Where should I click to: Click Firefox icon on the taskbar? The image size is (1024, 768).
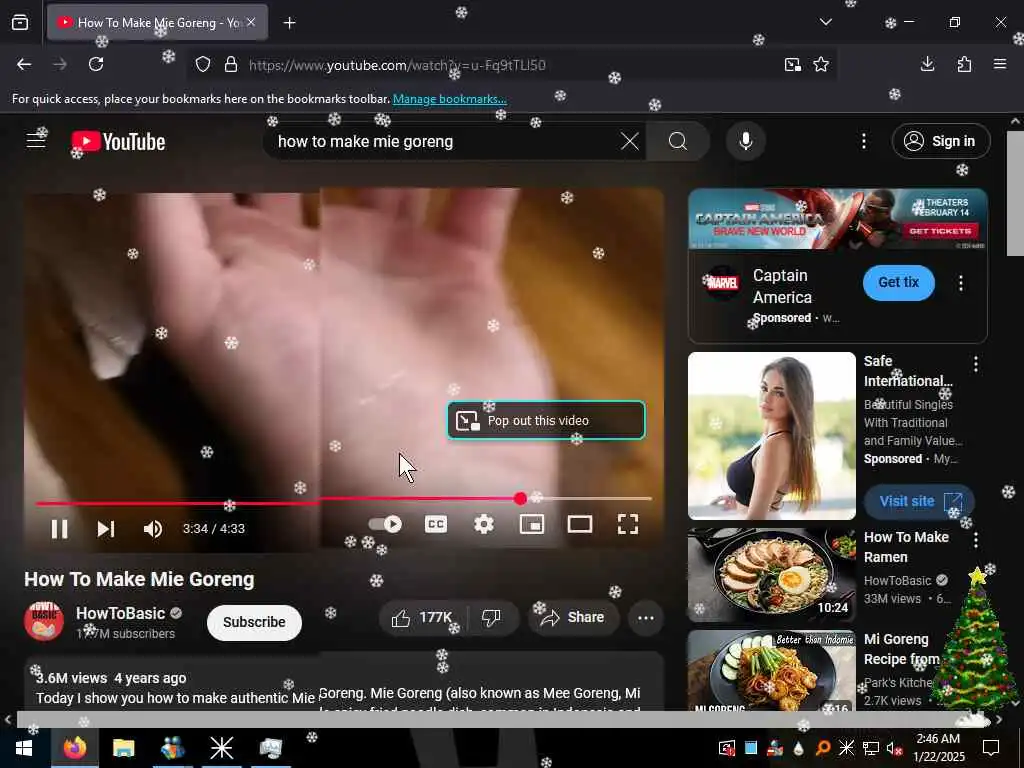(74, 748)
